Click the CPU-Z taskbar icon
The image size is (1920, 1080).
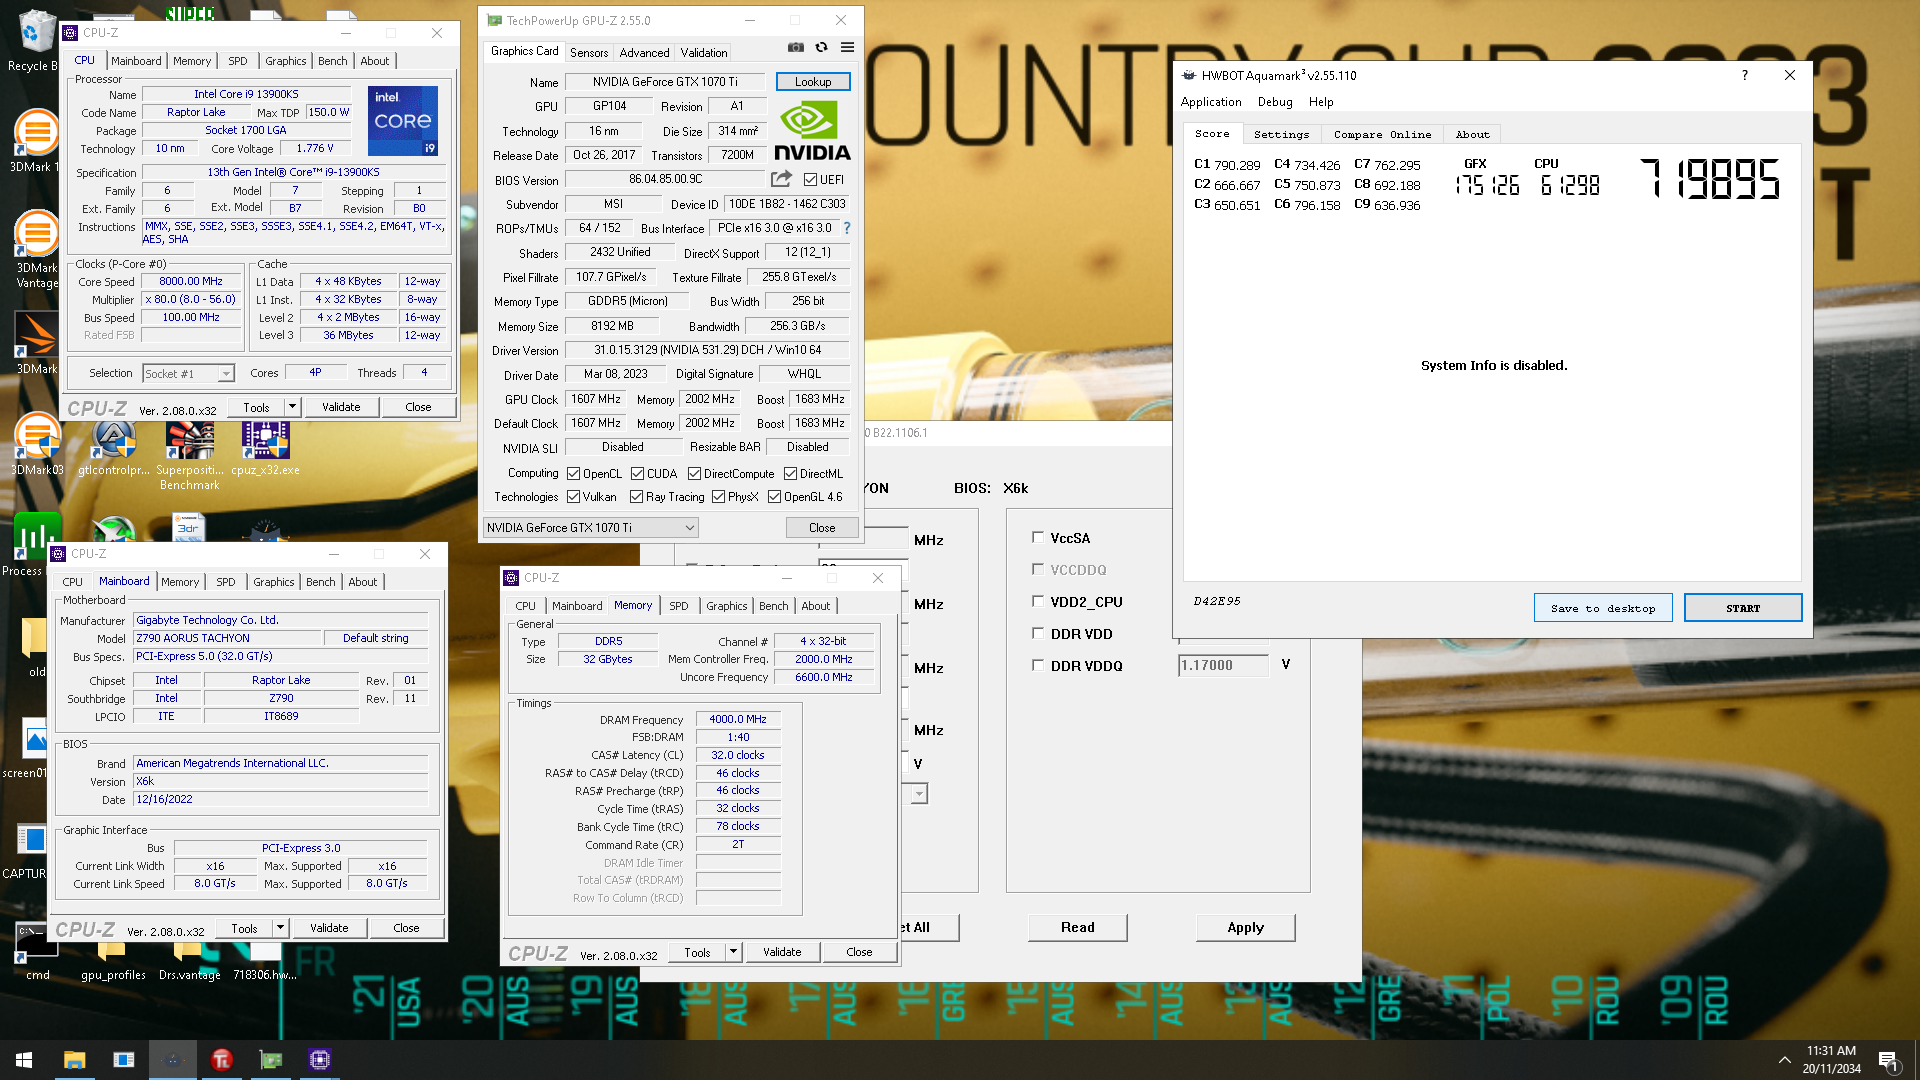click(320, 1060)
